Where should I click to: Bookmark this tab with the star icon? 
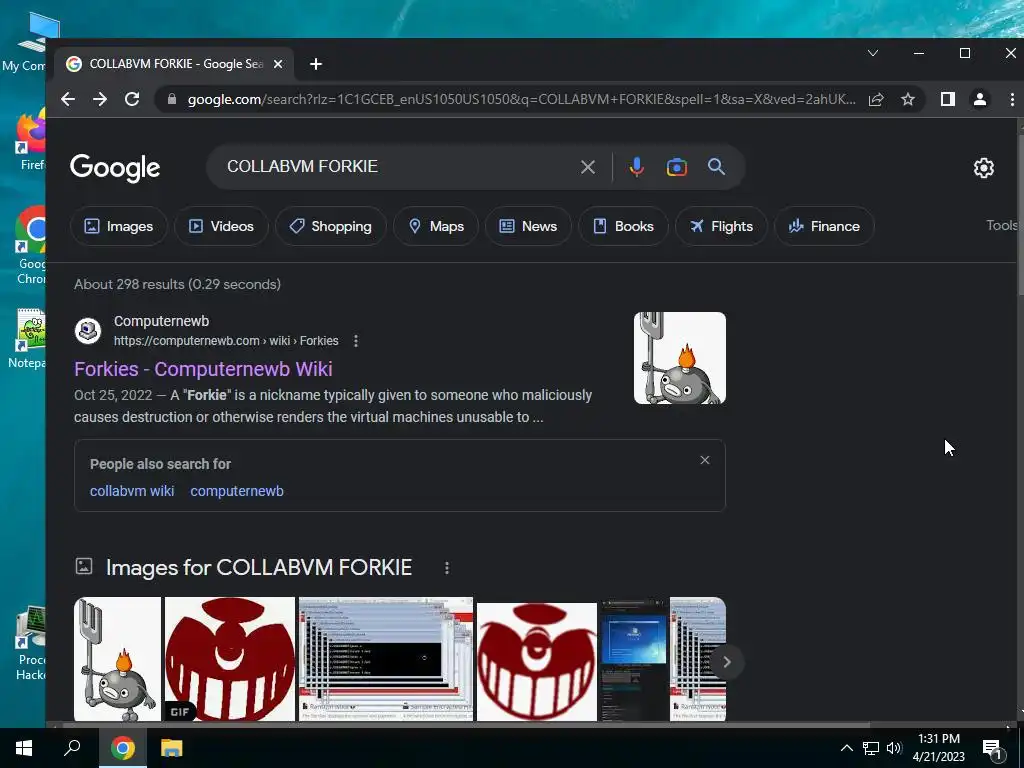point(908,99)
